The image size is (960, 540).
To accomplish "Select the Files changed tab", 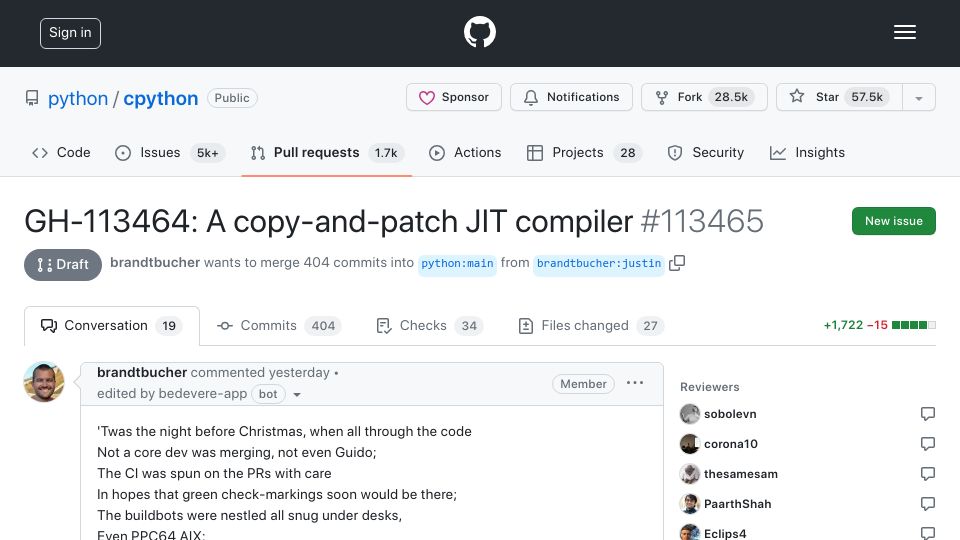I will point(591,326).
